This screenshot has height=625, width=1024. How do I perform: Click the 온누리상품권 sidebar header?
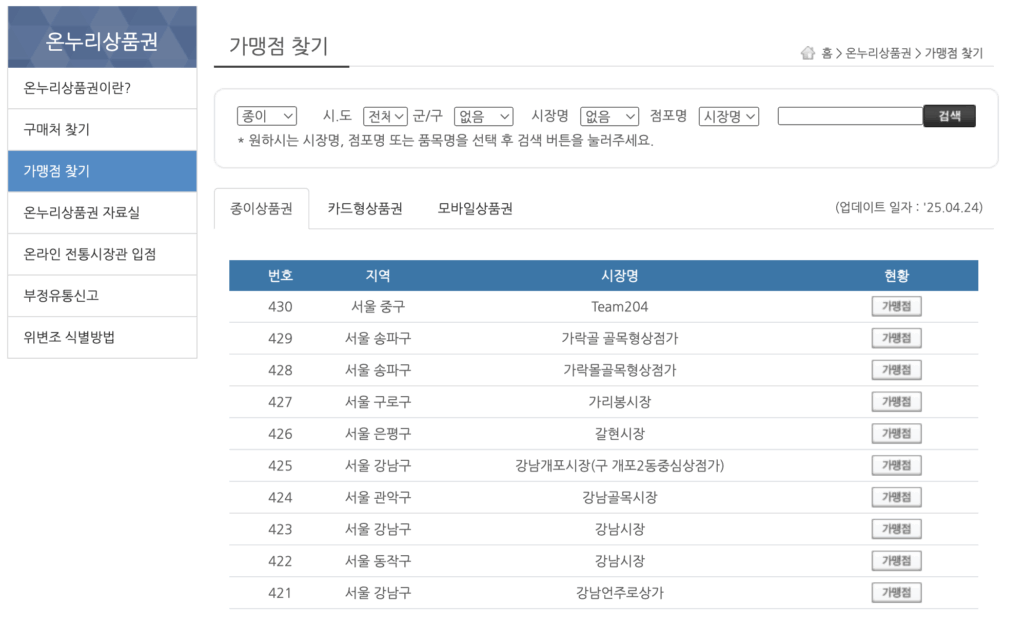(x=102, y=37)
